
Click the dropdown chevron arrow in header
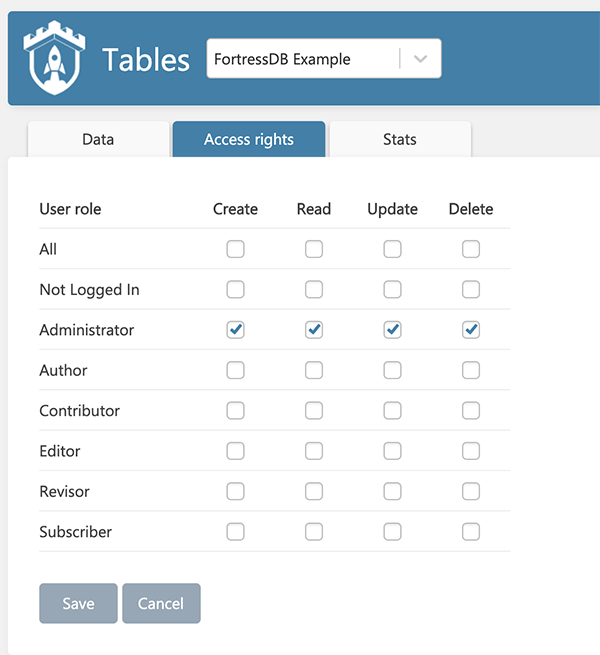tap(421, 59)
